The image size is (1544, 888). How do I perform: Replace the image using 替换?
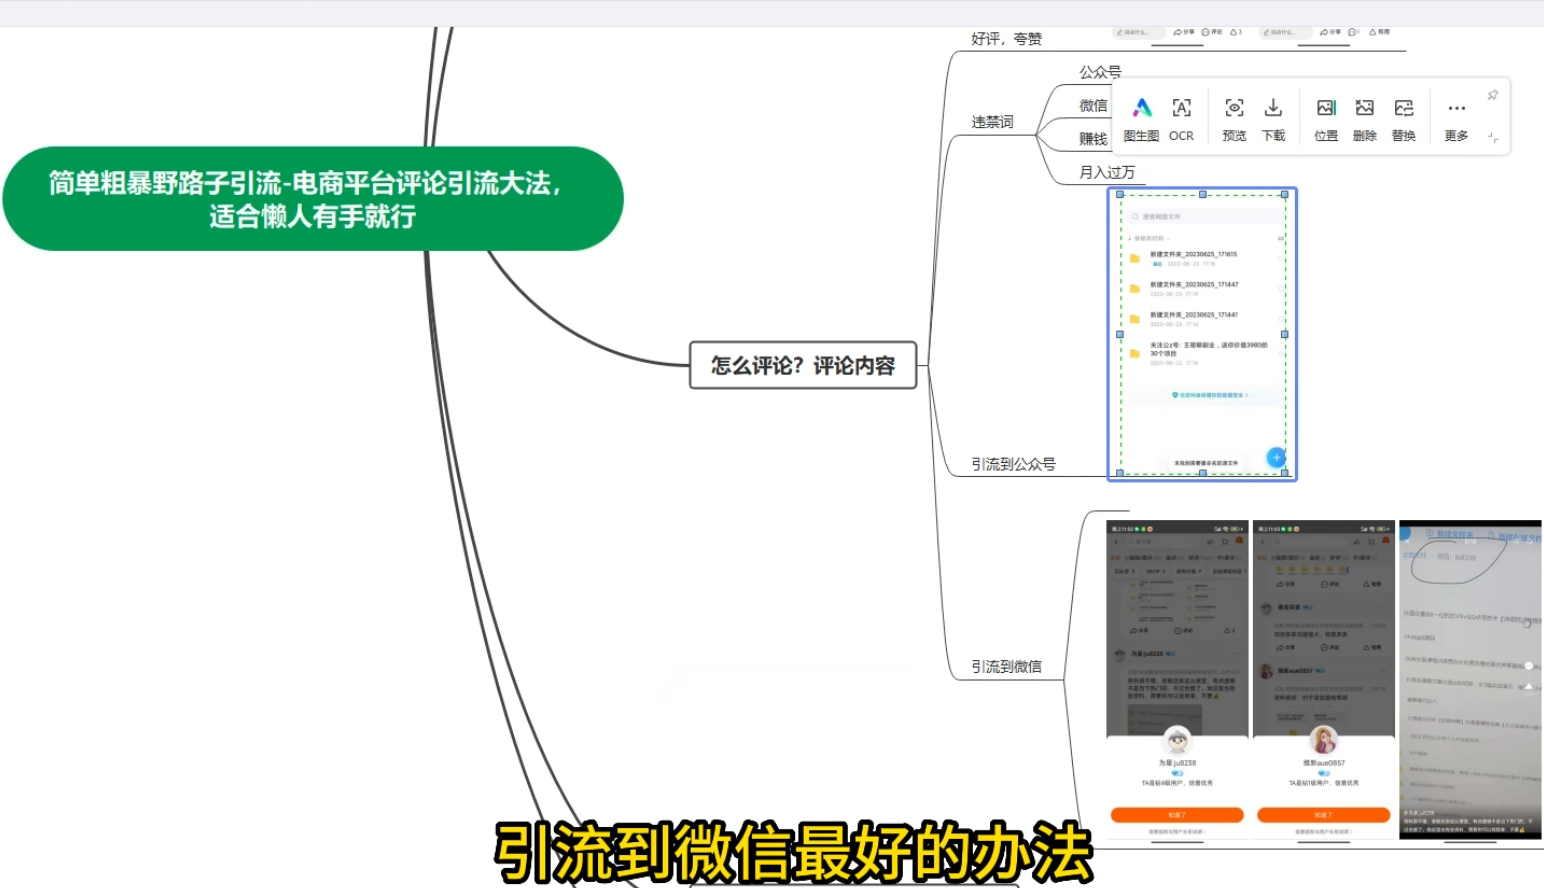pos(1403,119)
